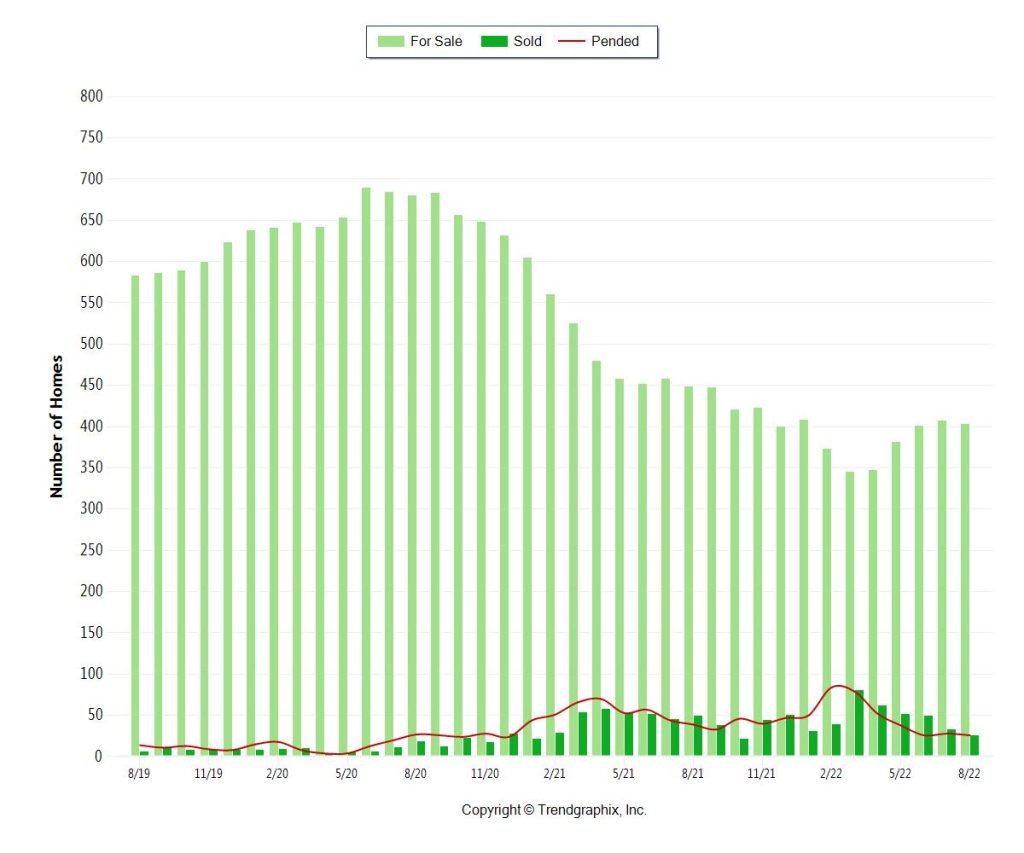Viewport: 1024px width, 853px height.
Task: Click the 11/19 x-axis date label
Action: click(208, 773)
